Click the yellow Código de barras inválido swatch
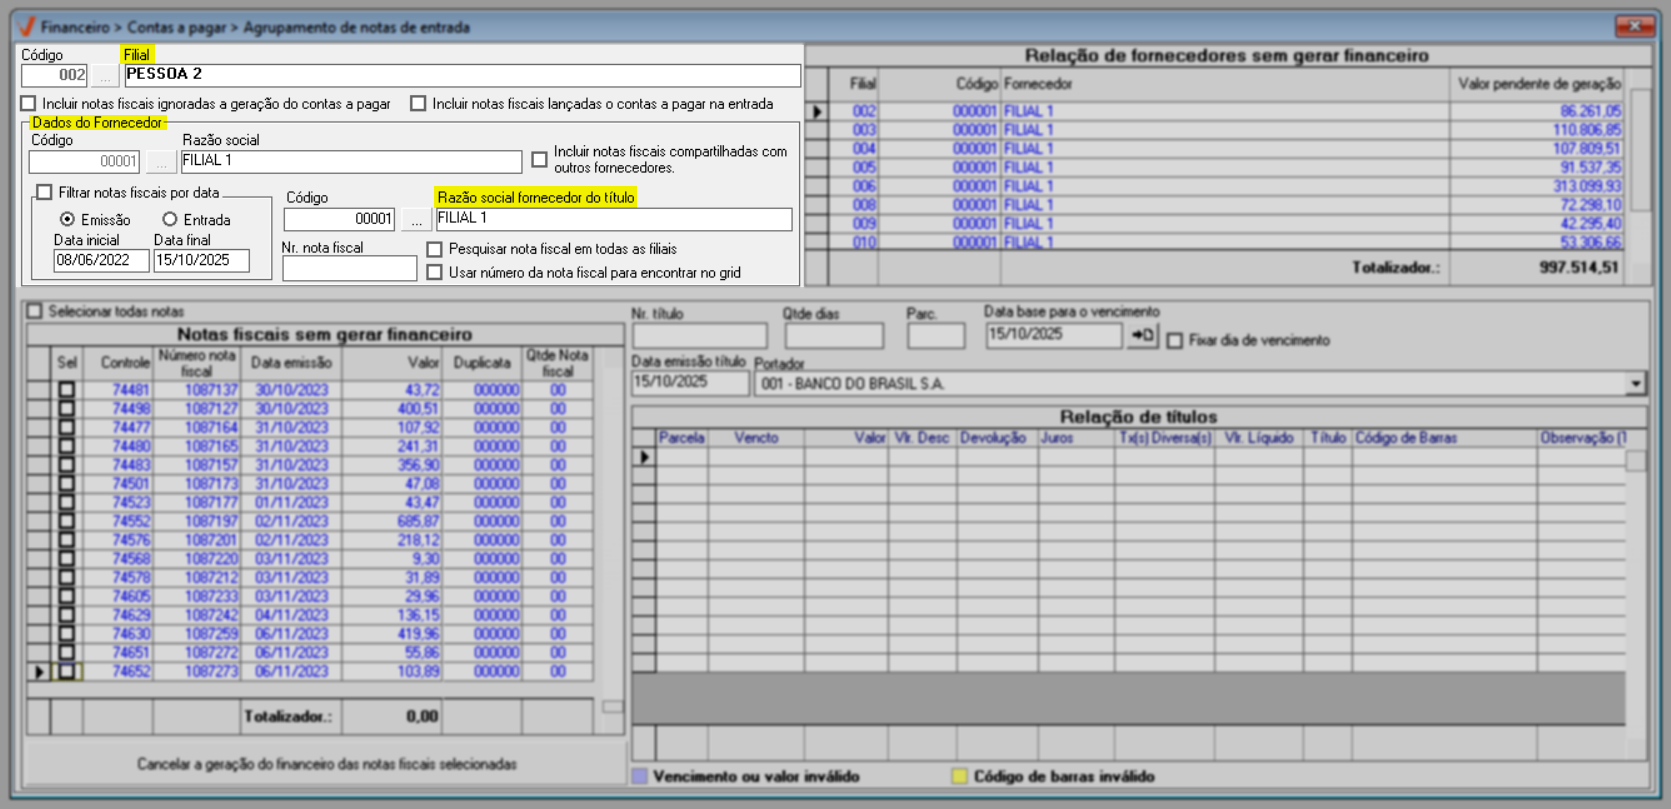The image size is (1671, 809). (x=959, y=776)
